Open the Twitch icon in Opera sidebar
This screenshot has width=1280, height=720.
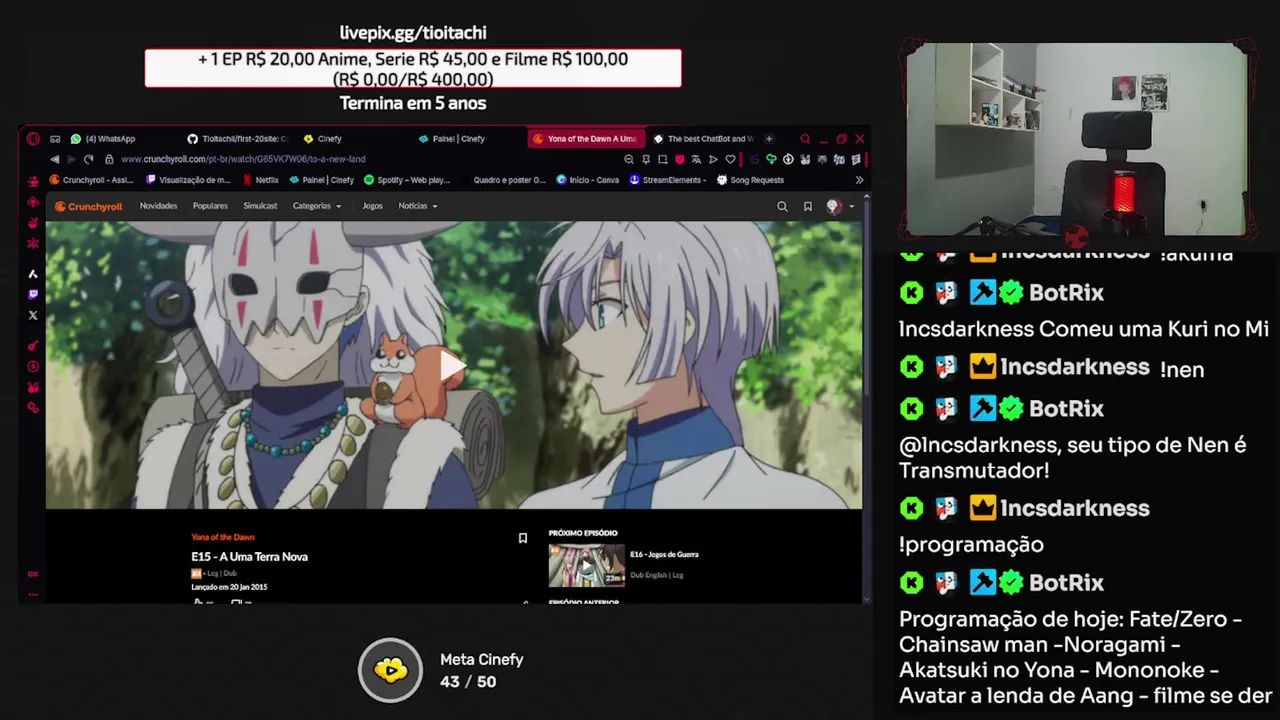click(x=33, y=295)
